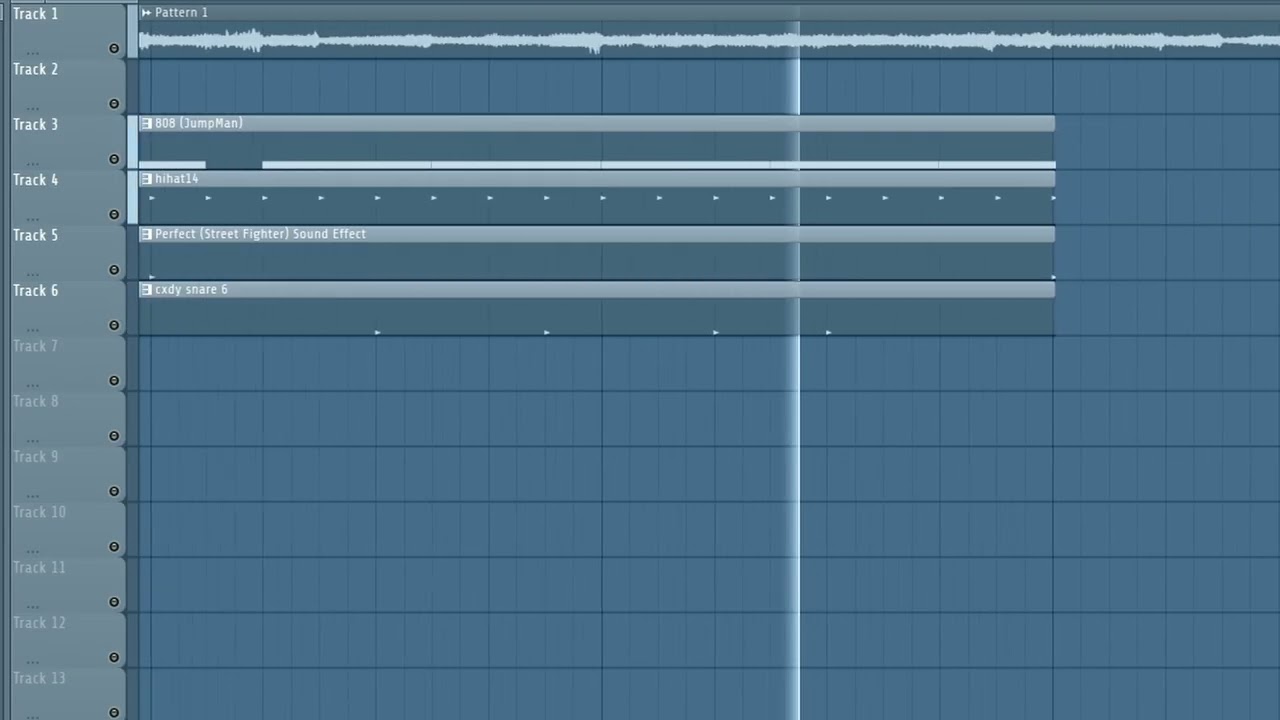Open the Perfect (Street Fighter) clip menu icon

click(146, 234)
